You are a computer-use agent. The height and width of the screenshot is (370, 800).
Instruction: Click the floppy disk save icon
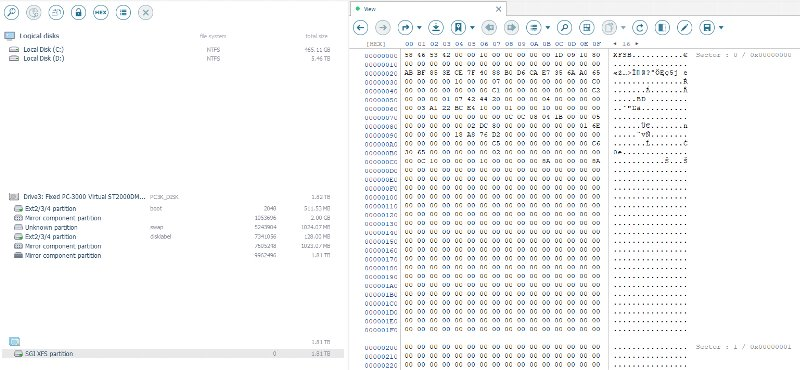coord(707,27)
